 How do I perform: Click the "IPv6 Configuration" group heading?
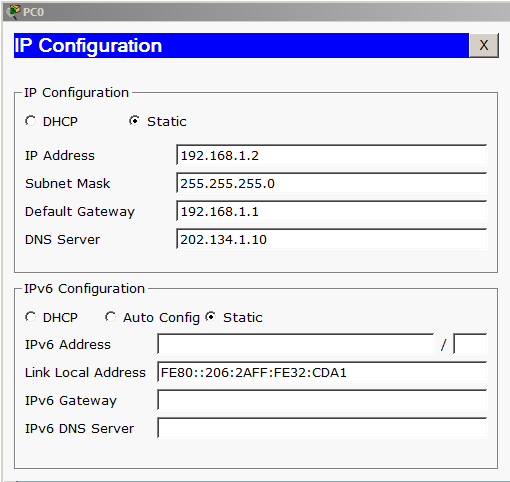coord(85,289)
